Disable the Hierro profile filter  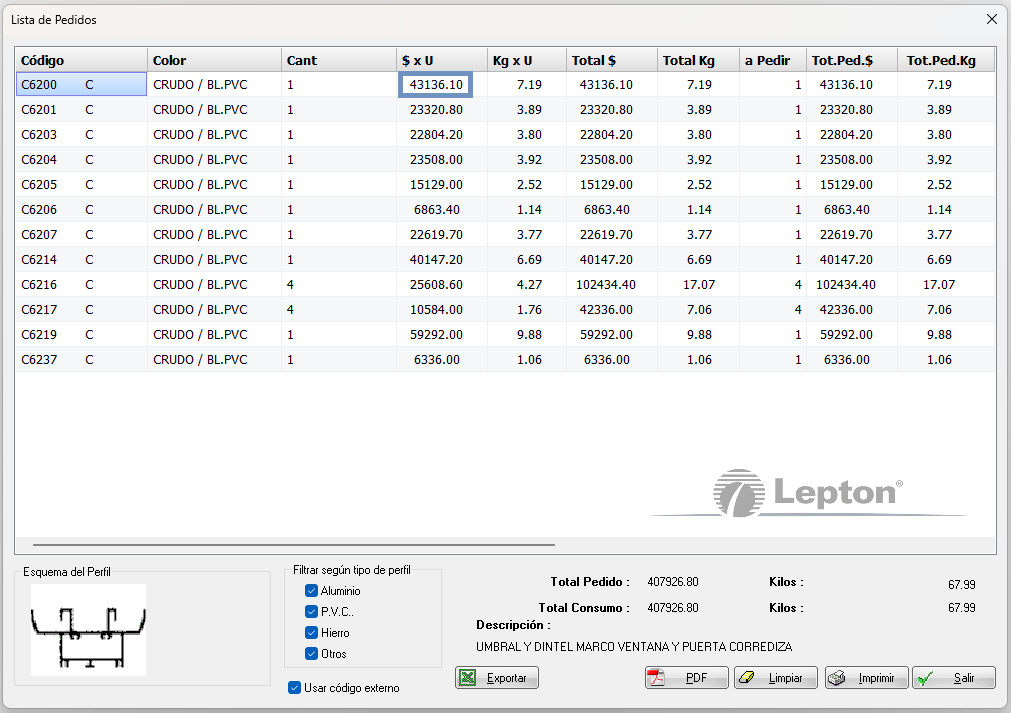[x=312, y=633]
